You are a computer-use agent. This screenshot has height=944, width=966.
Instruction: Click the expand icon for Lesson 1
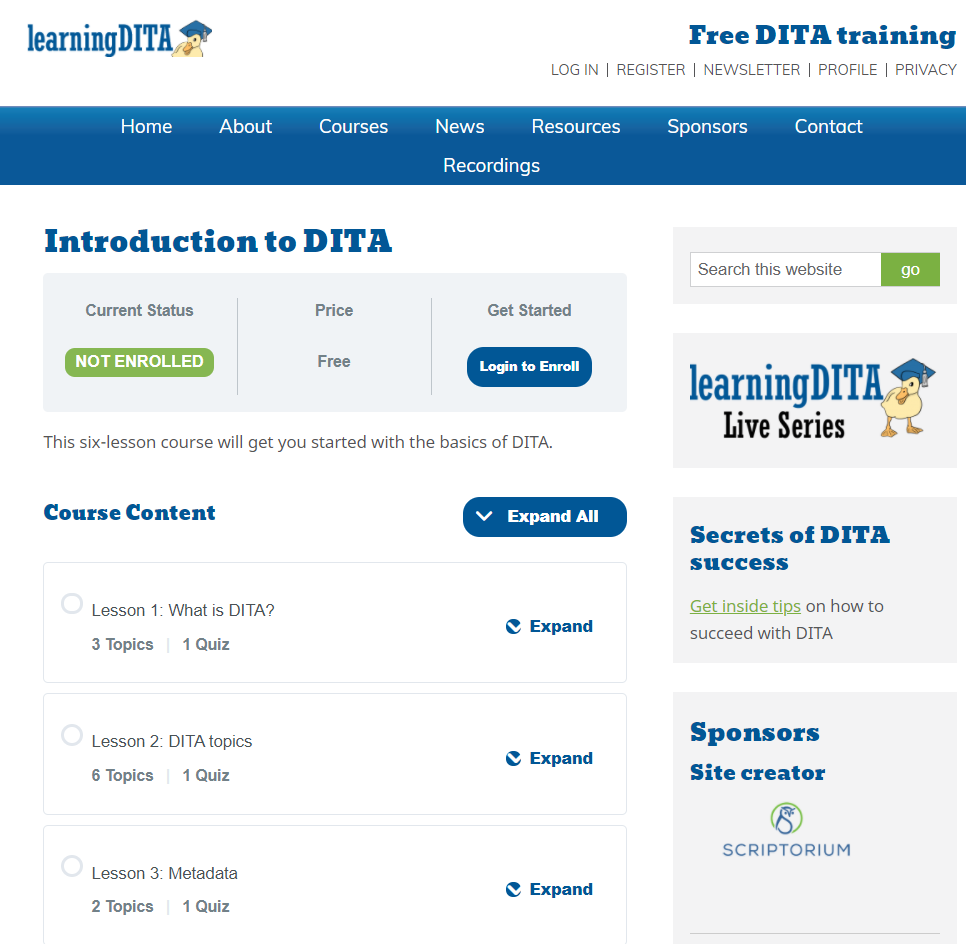(x=513, y=627)
